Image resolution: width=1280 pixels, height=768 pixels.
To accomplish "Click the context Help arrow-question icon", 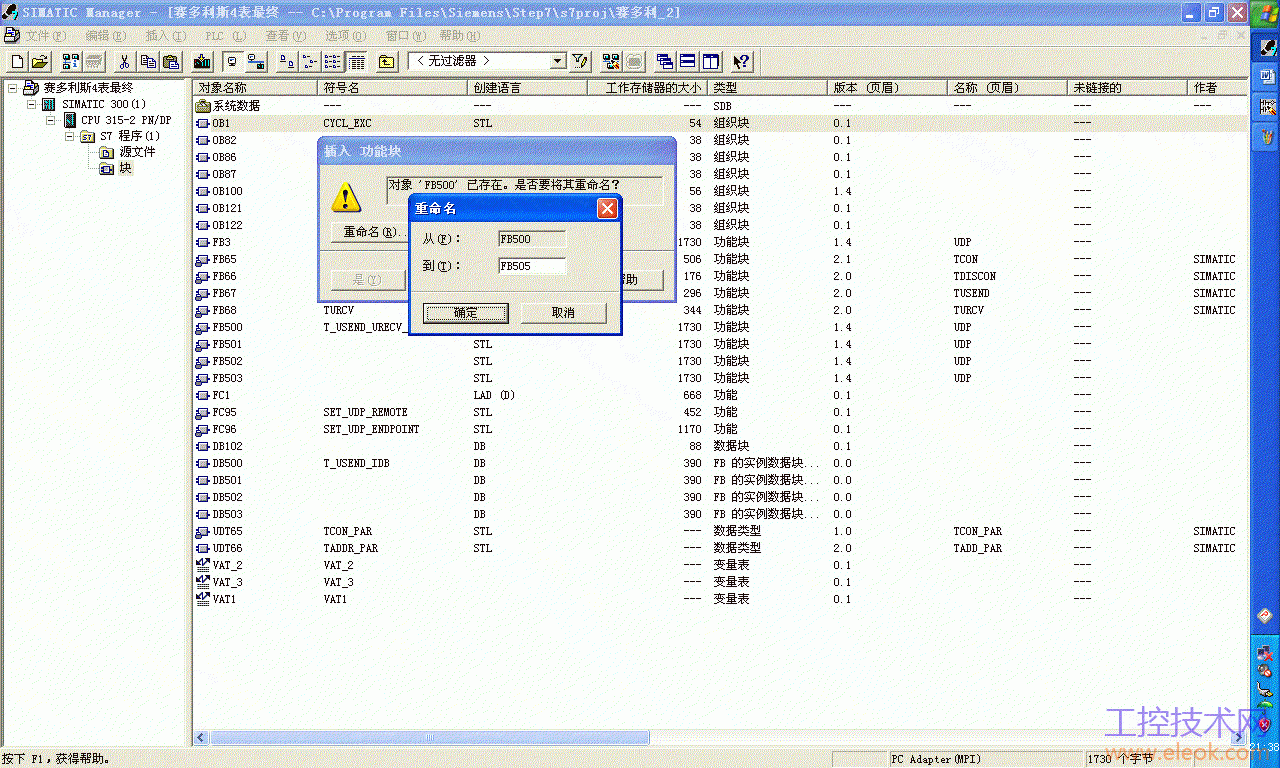I will point(742,62).
